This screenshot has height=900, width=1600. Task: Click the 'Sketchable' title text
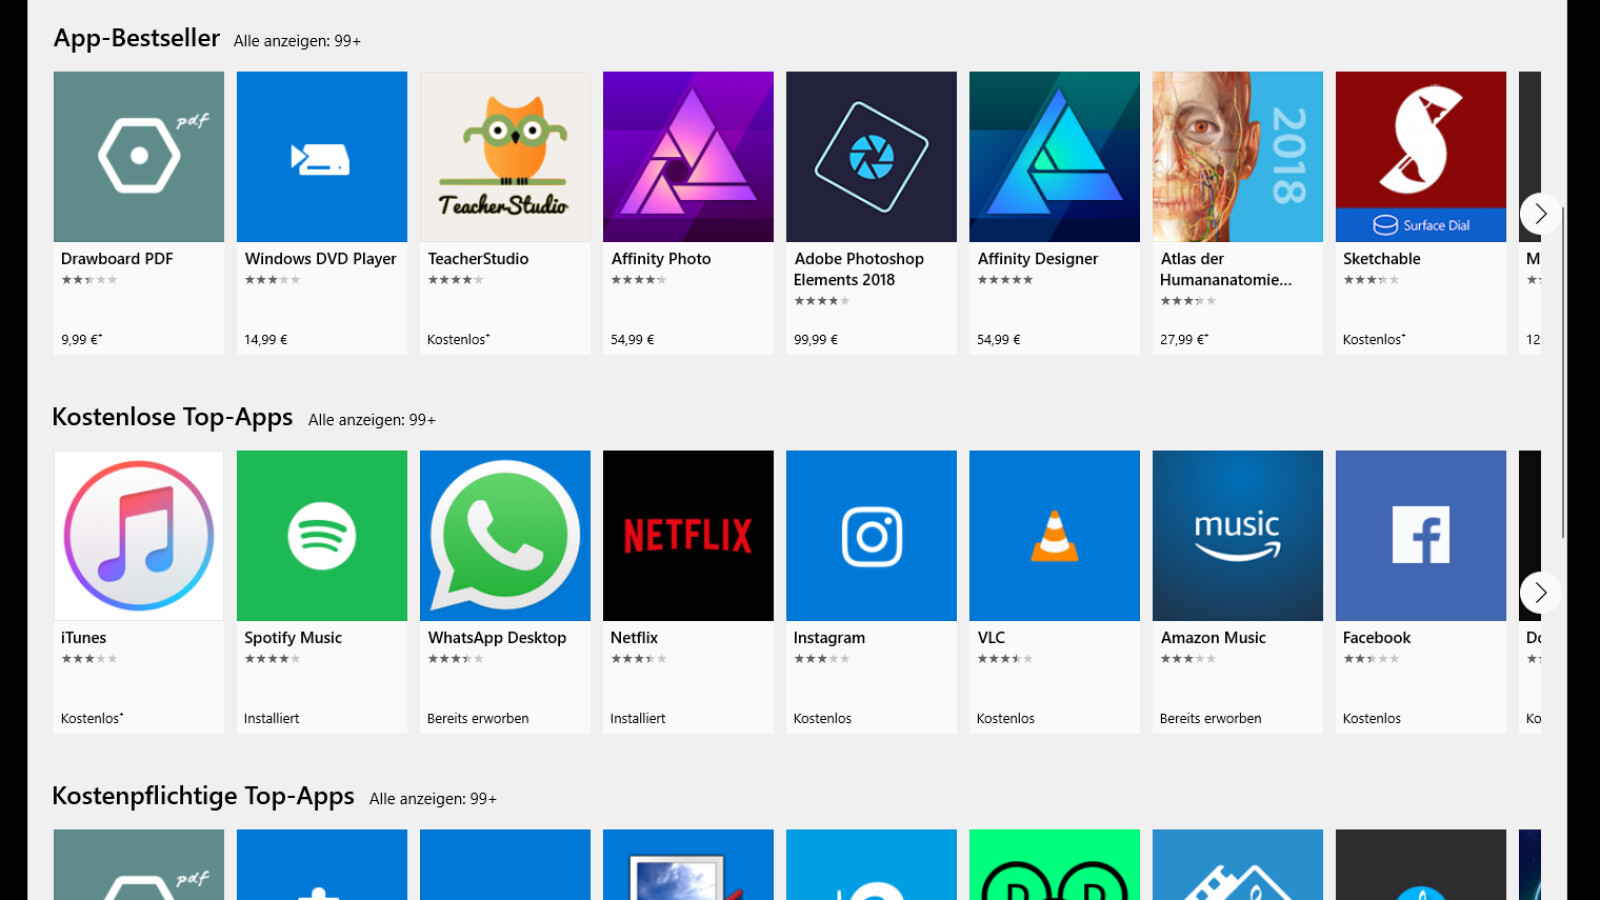1382,259
